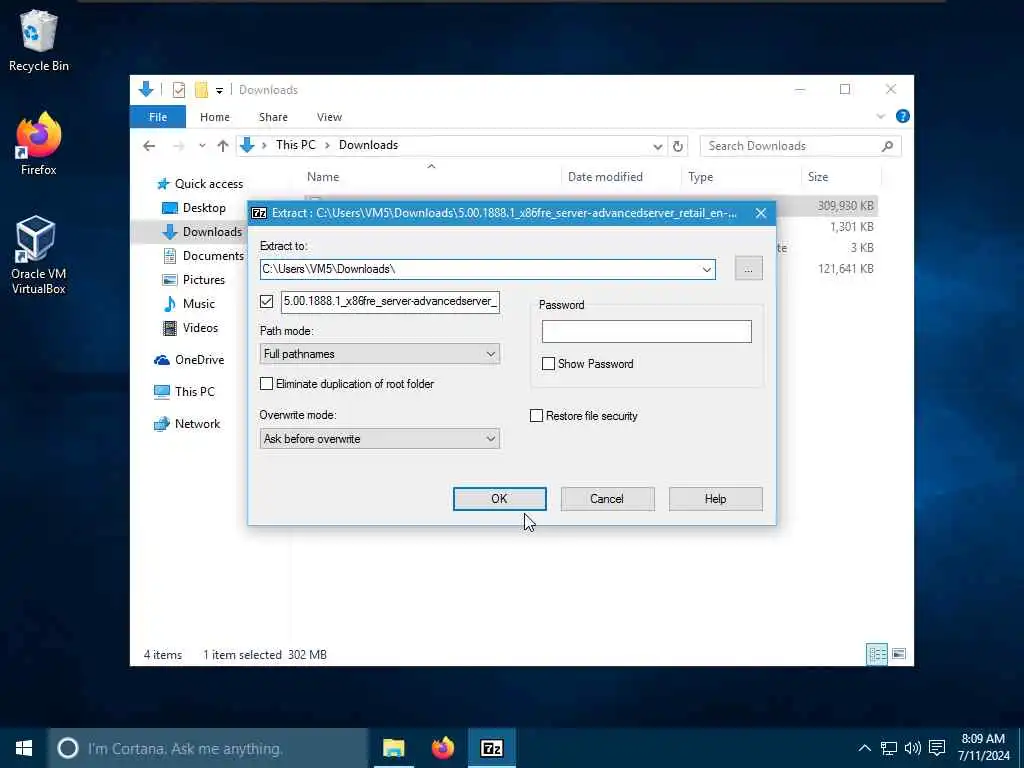Switch to large icons view in status bar

[899, 654]
